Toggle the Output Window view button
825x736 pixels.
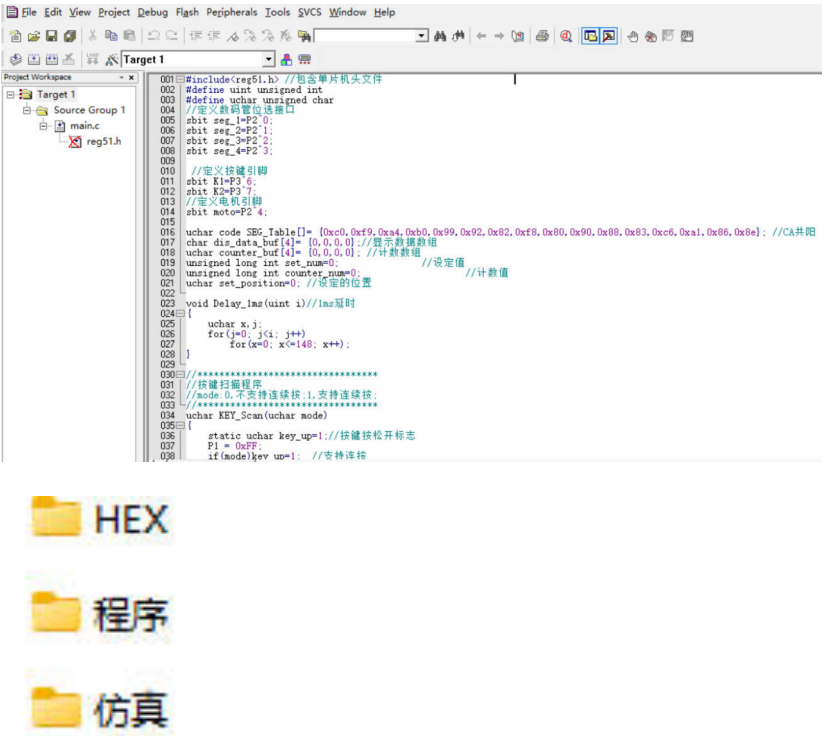pyautogui.click(x=608, y=36)
